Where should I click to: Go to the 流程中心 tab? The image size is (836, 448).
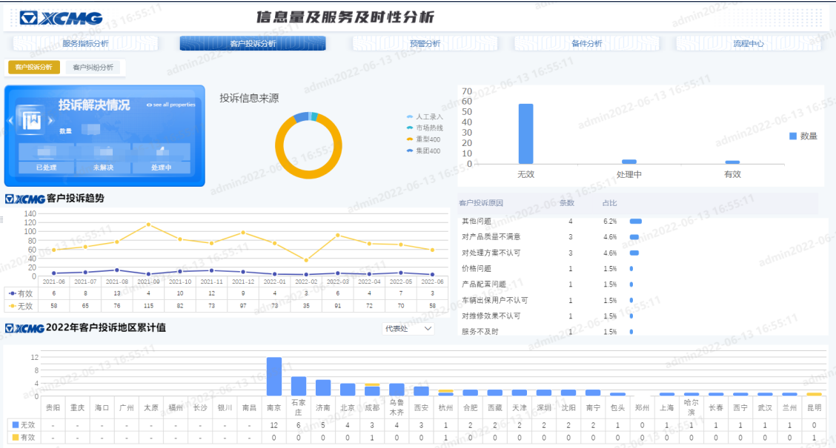click(x=749, y=43)
